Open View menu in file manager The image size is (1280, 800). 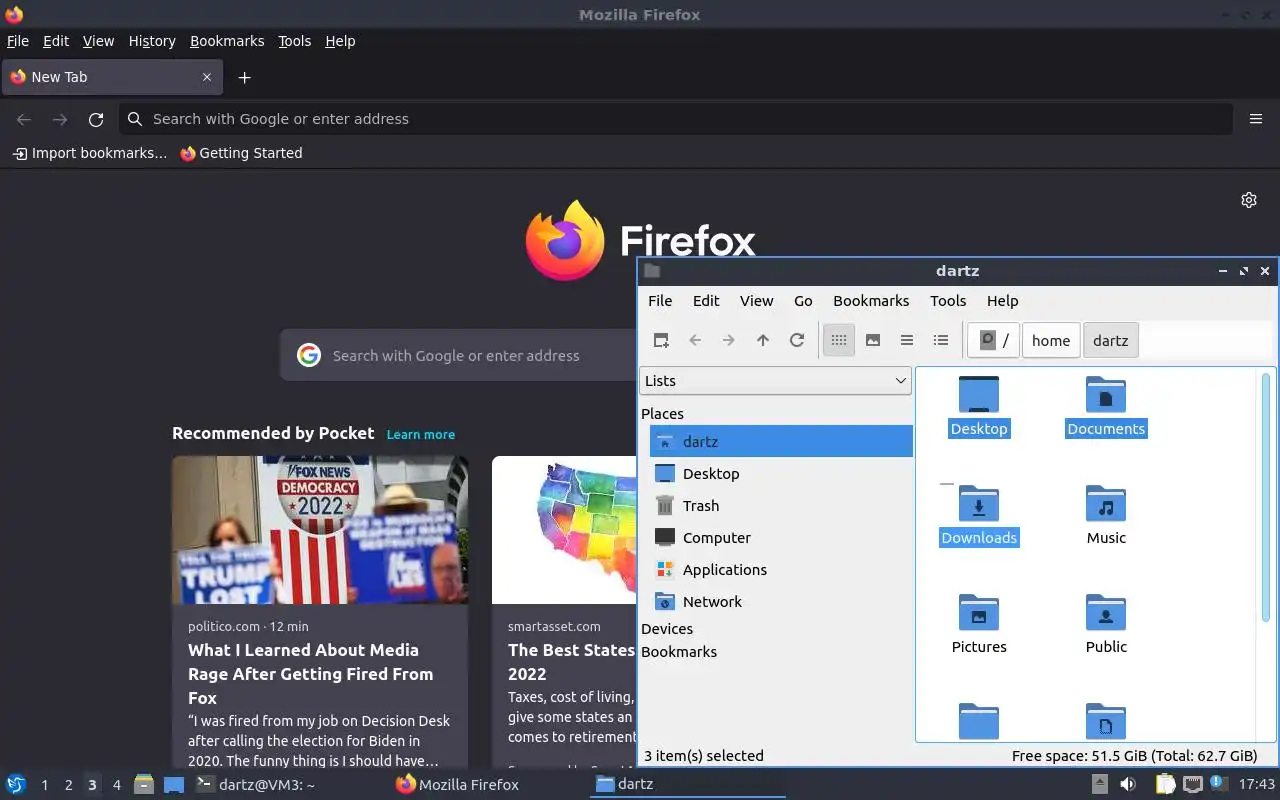757,300
